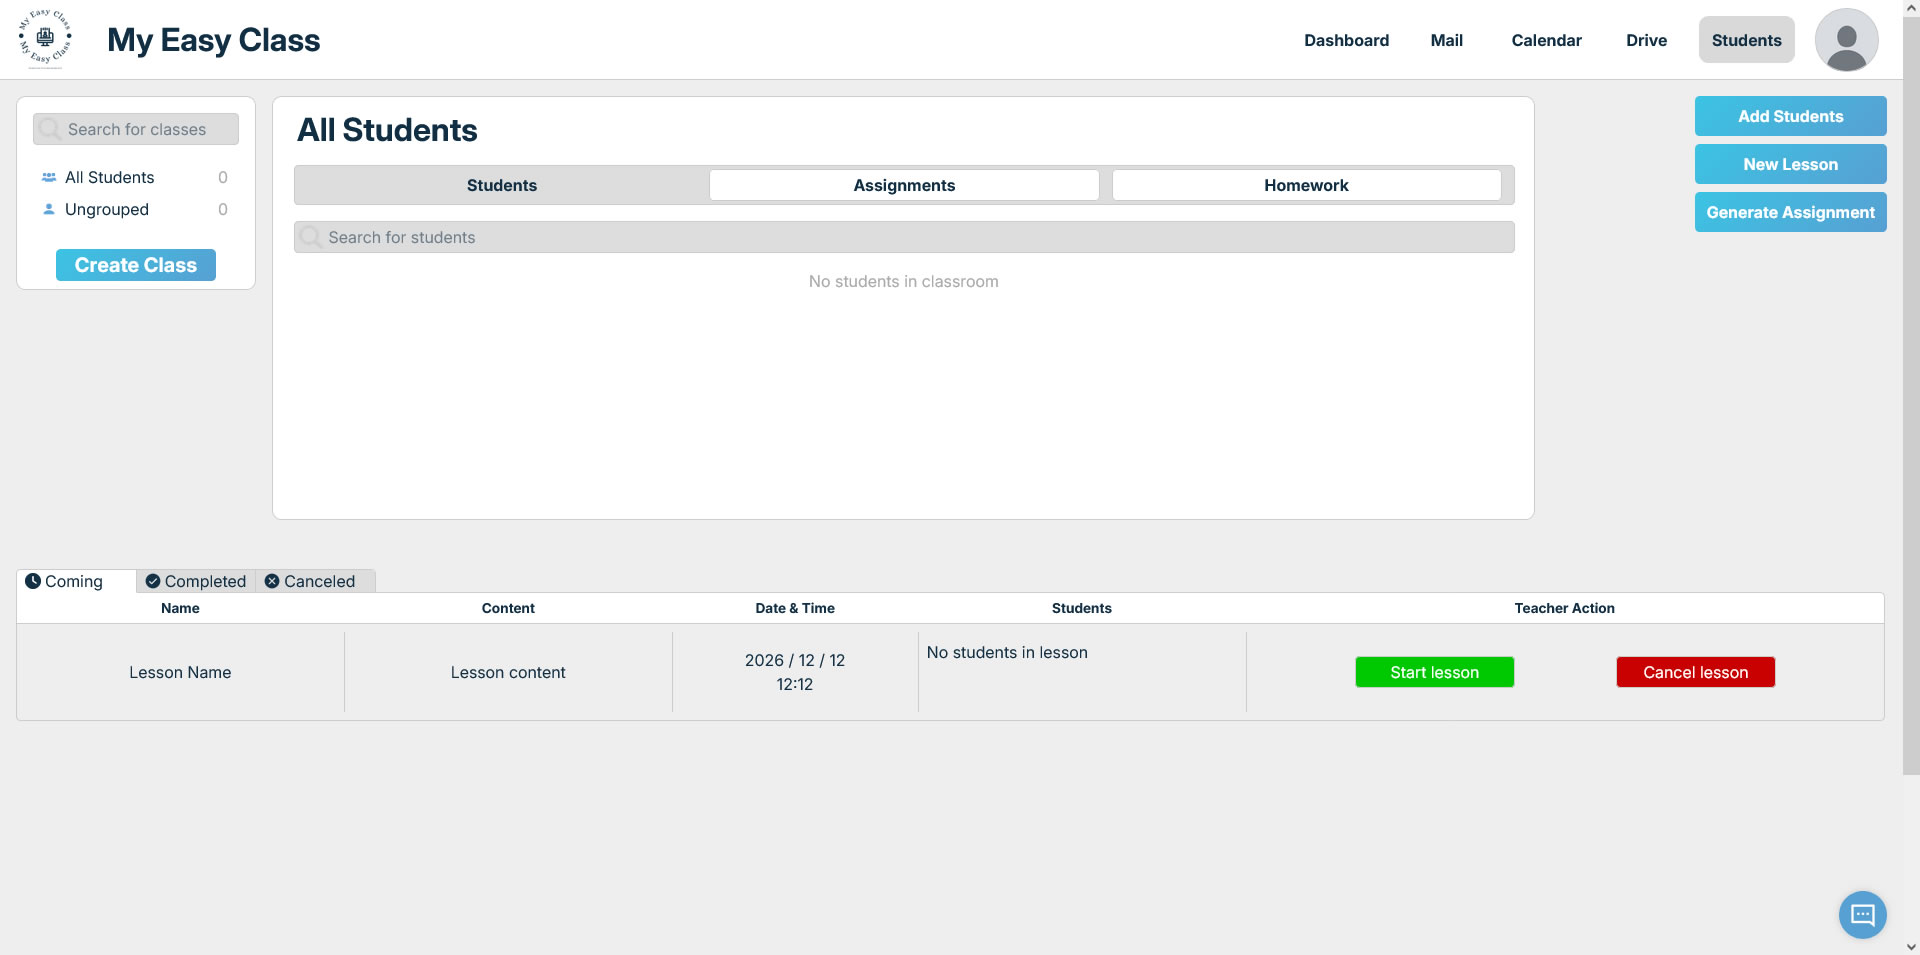The height and width of the screenshot is (955, 1920).
Task: Open the Dashboard page
Action: [1346, 40]
